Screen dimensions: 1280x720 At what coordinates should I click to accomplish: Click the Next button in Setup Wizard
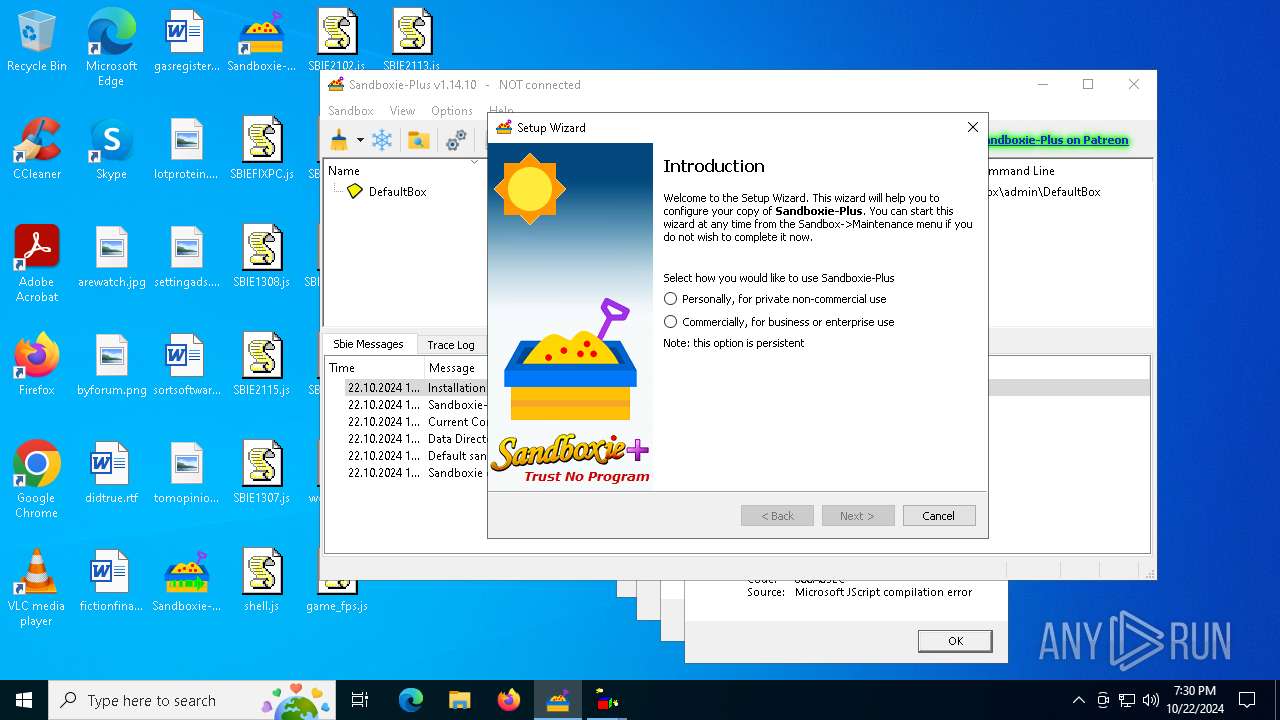pos(857,516)
